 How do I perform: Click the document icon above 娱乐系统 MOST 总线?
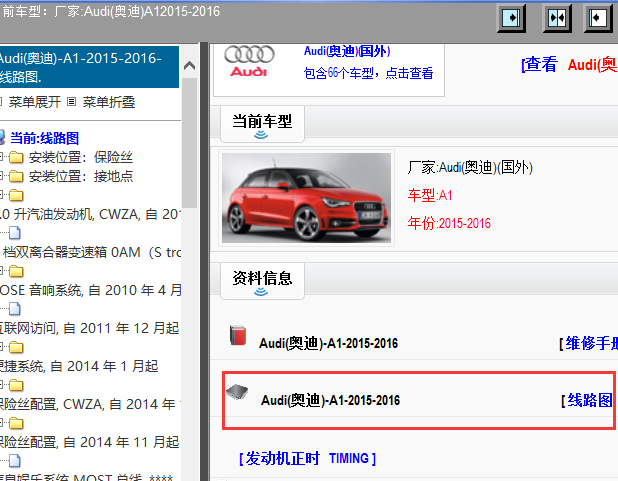[15, 460]
